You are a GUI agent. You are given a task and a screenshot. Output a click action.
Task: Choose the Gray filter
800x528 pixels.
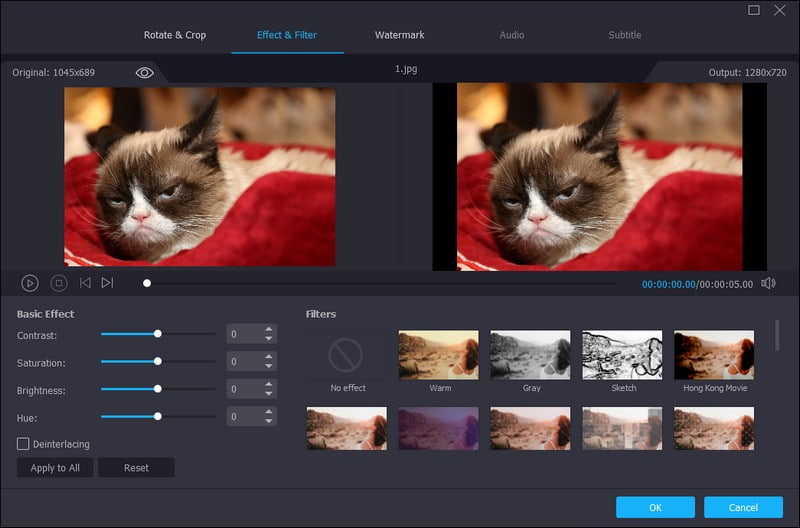coord(530,355)
